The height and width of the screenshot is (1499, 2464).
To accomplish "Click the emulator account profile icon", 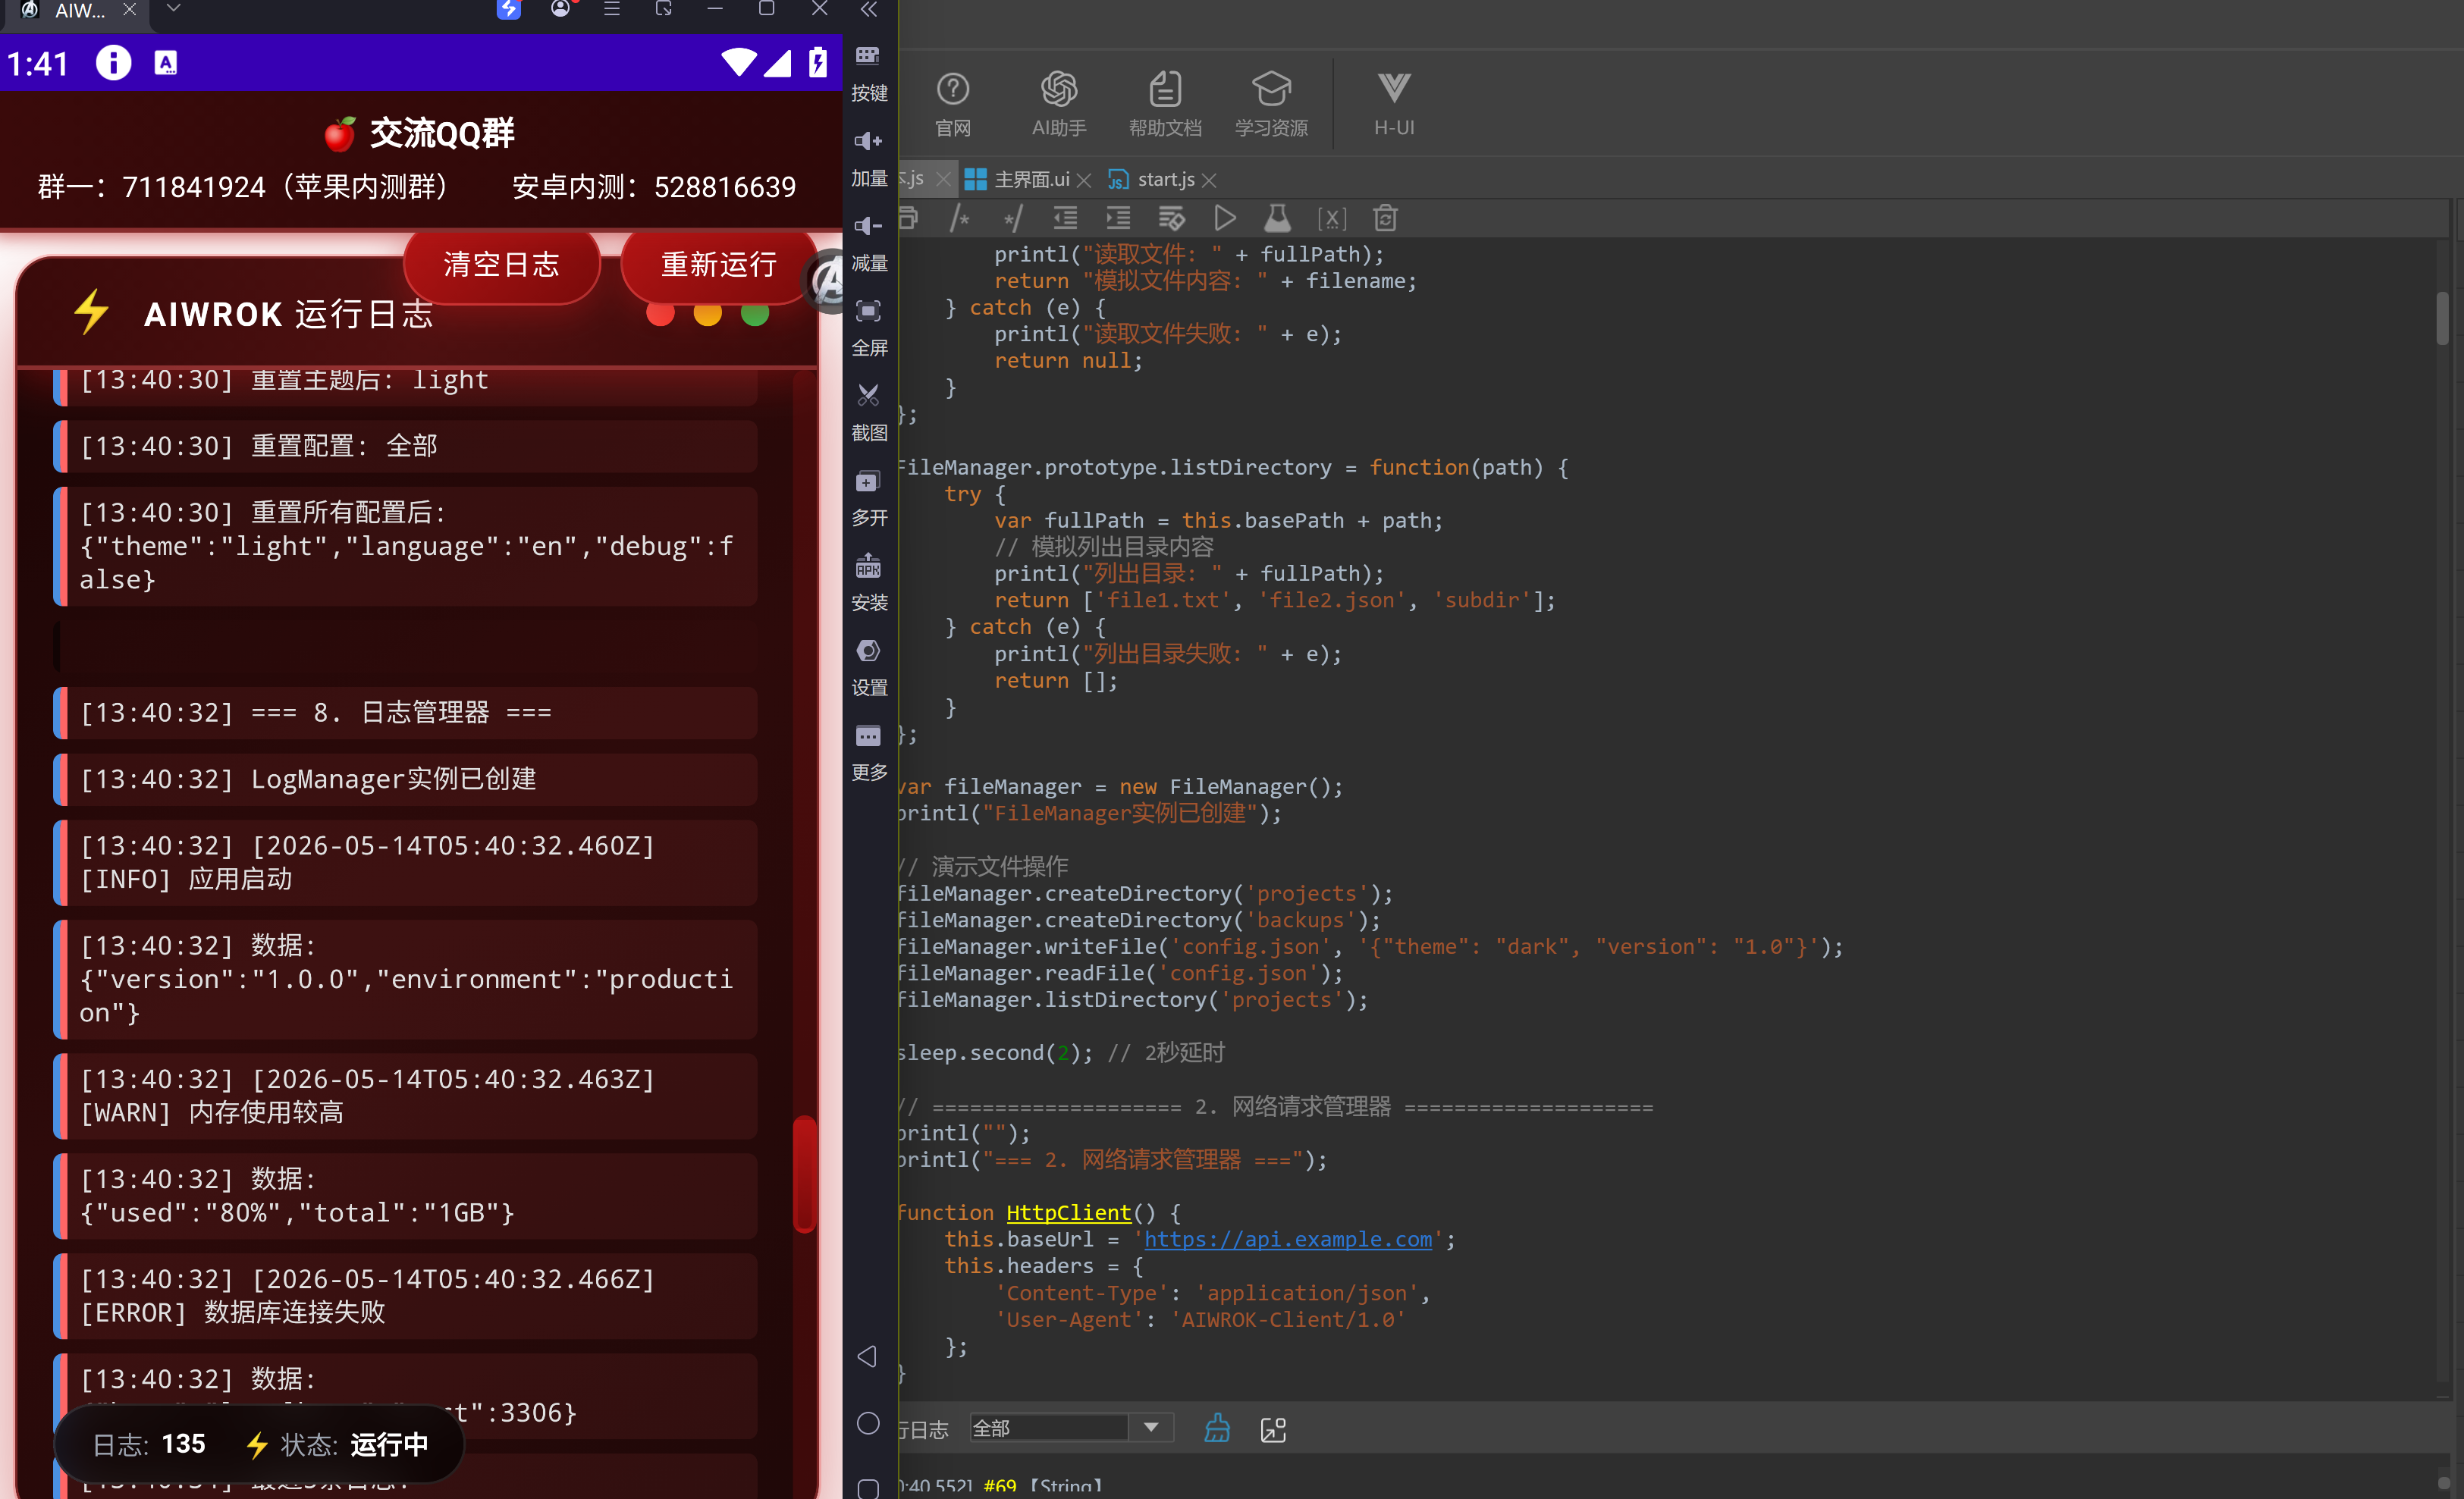I will 561,9.
